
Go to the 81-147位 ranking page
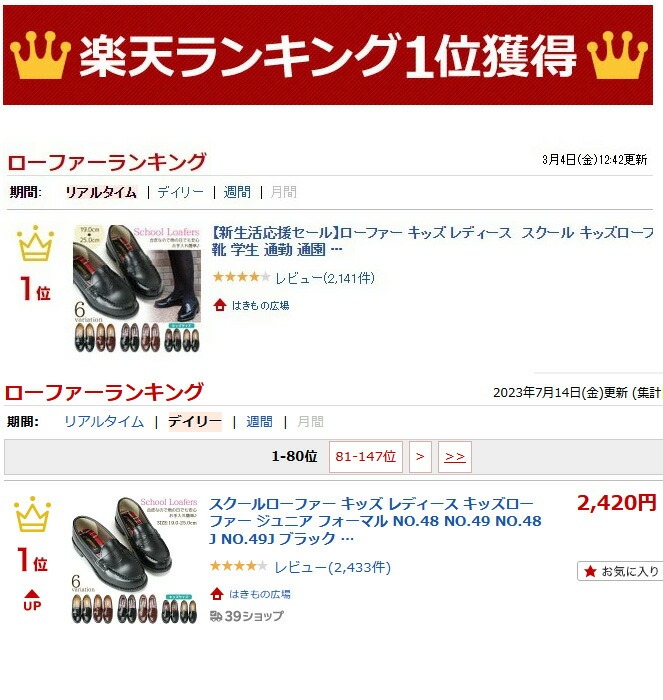366,457
